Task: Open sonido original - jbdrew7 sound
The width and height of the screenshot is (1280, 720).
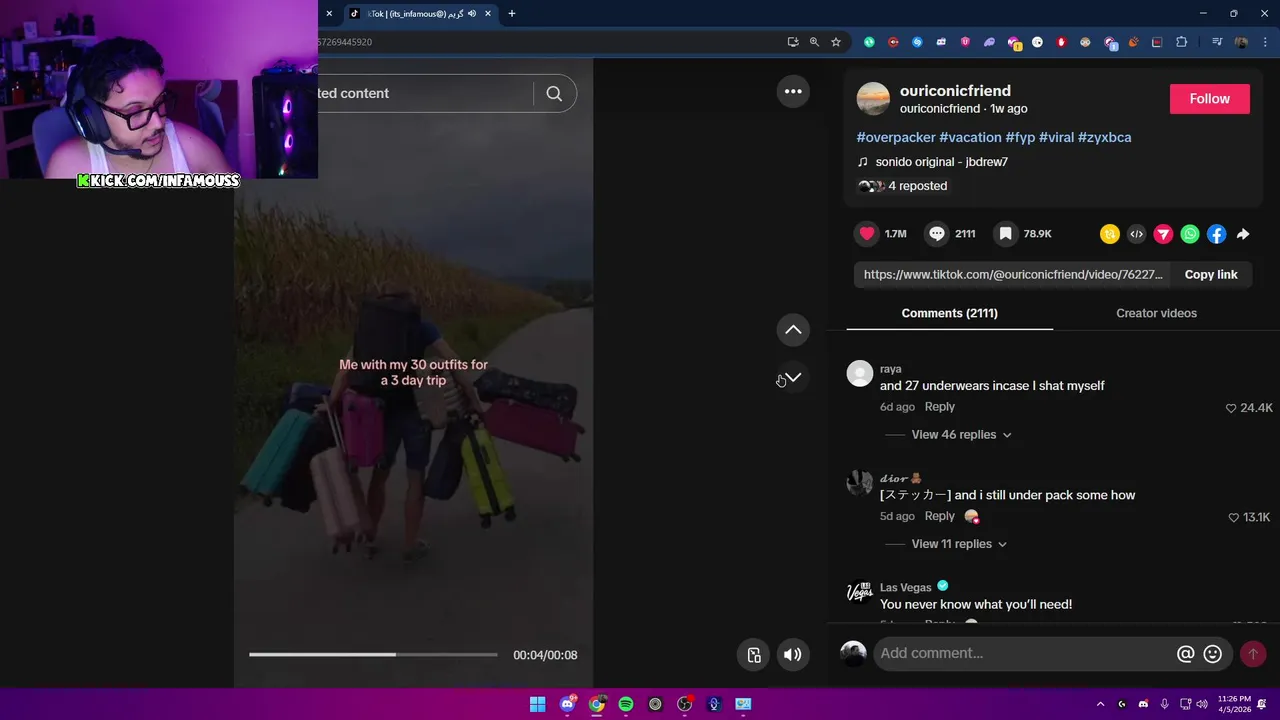Action: point(941,162)
